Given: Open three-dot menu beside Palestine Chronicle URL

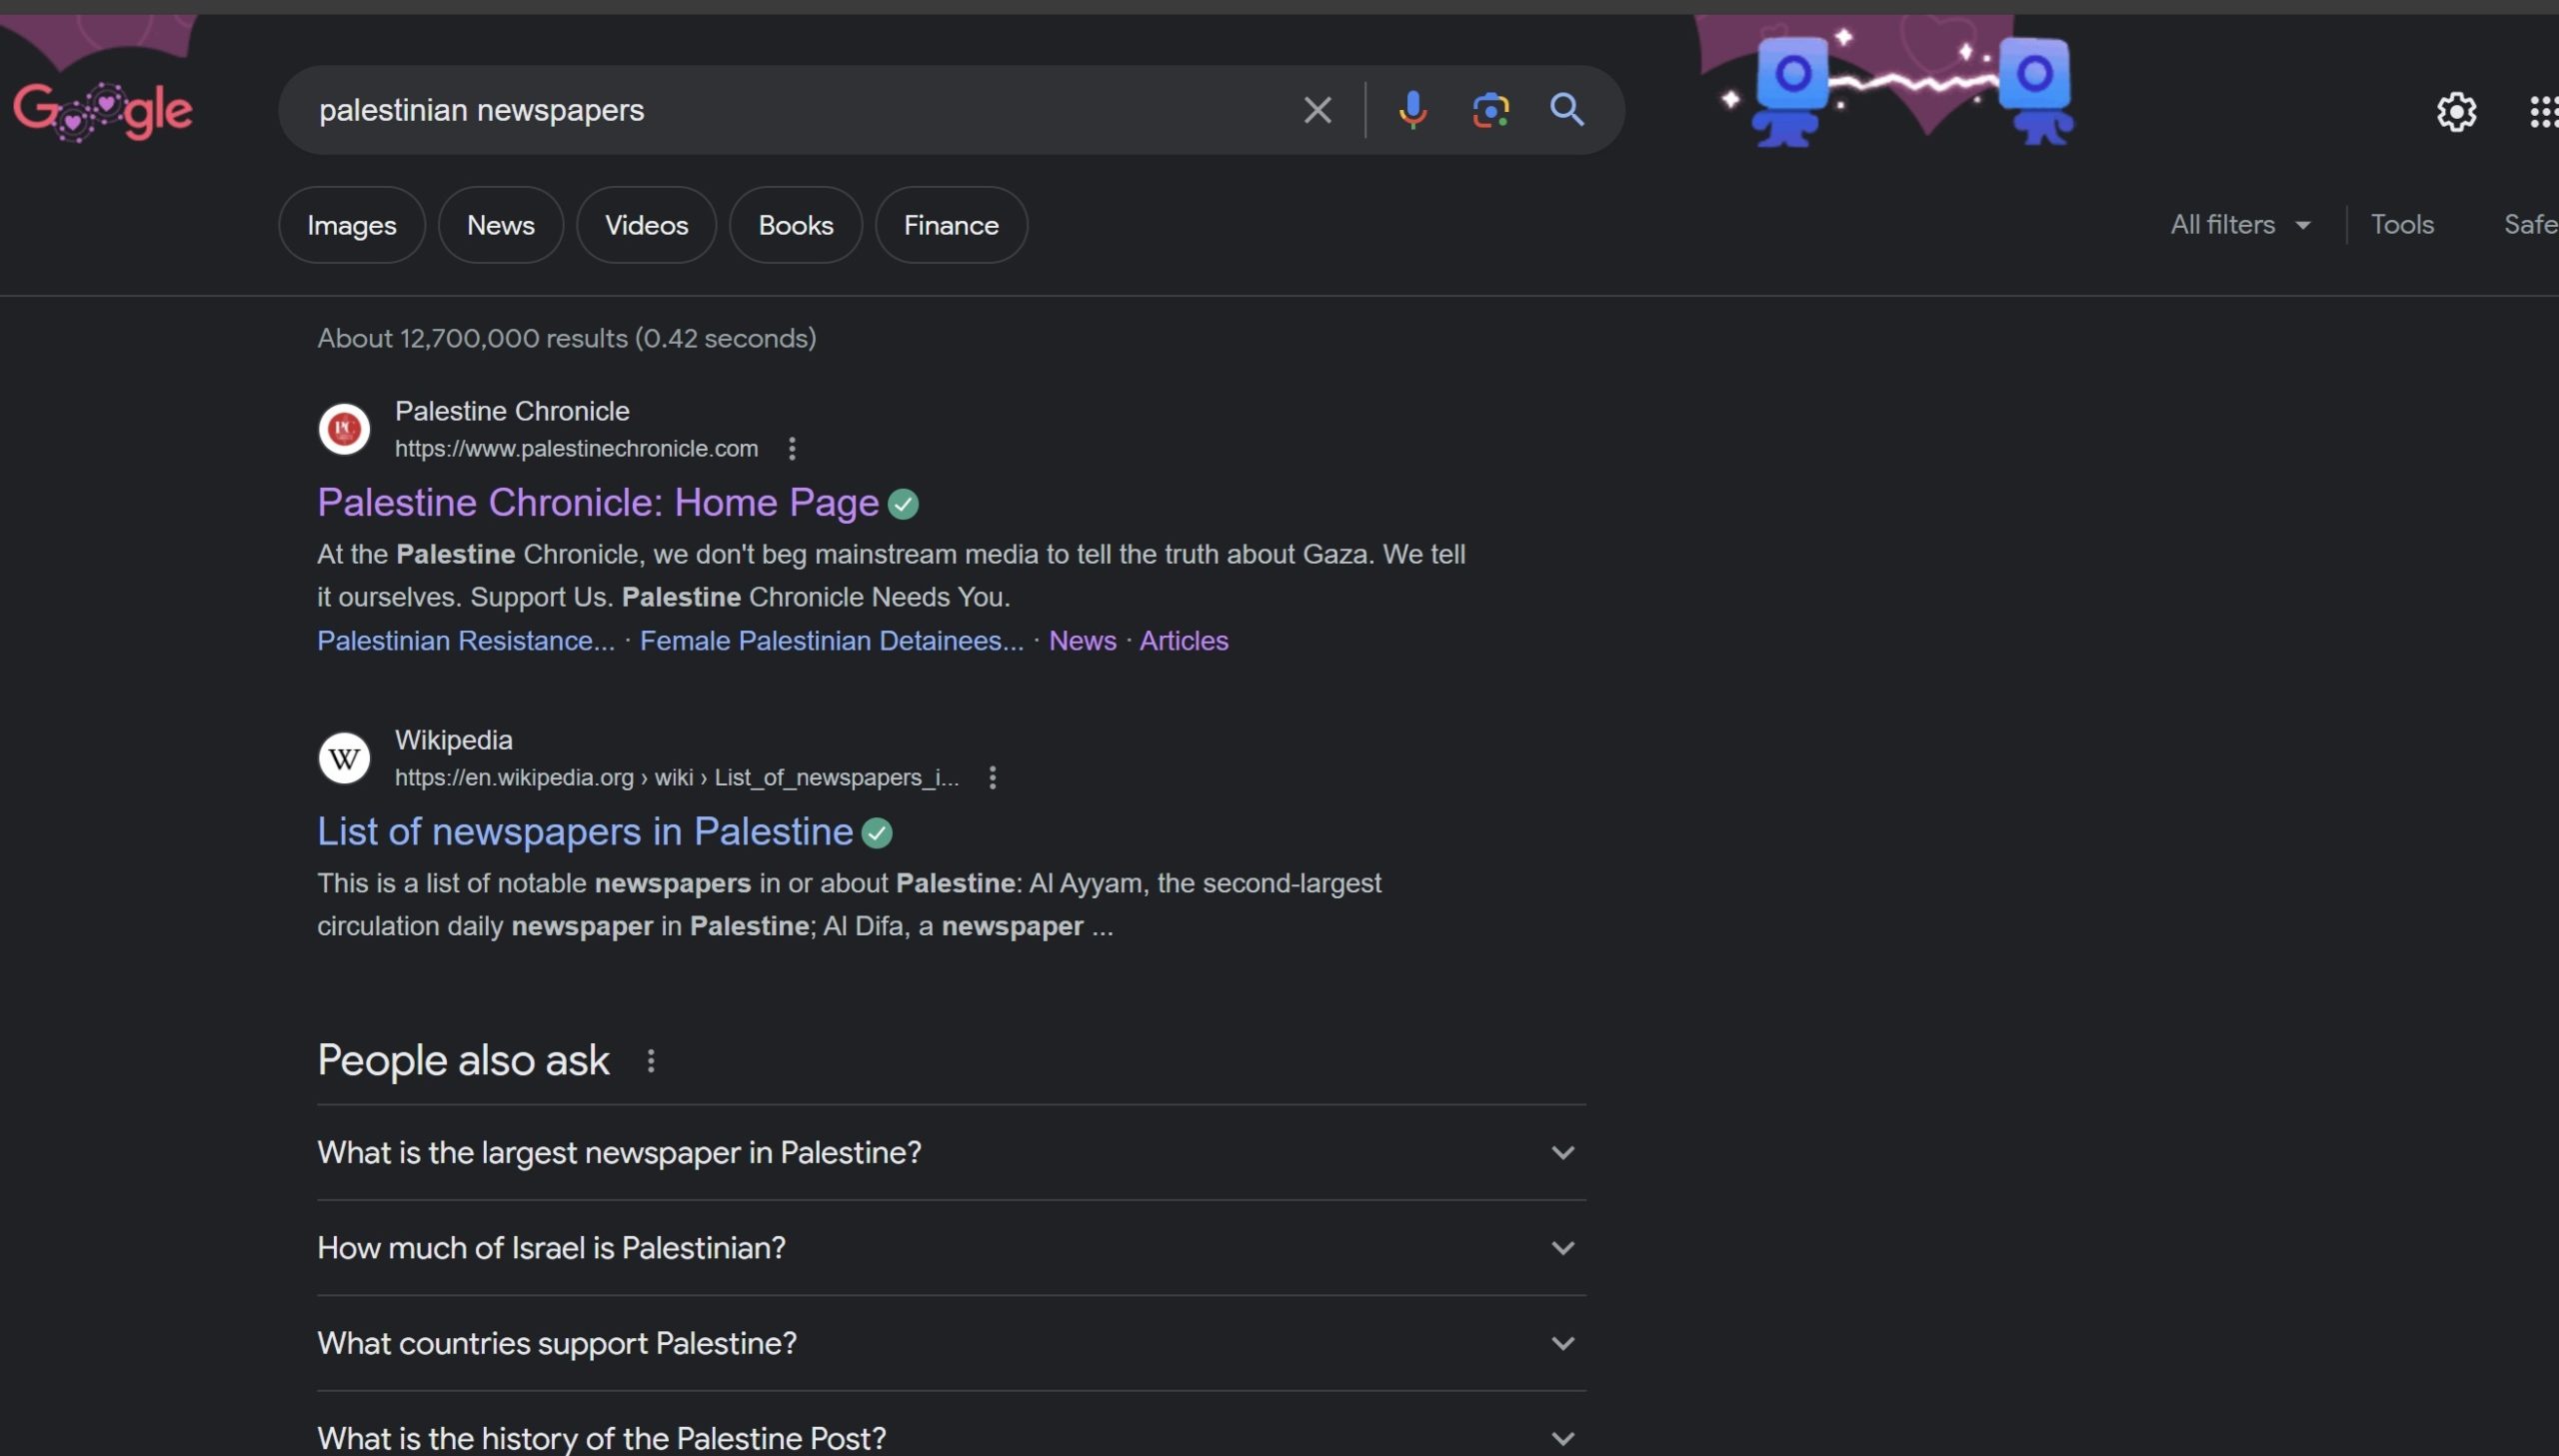Looking at the screenshot, I should (x=792, y=449).
